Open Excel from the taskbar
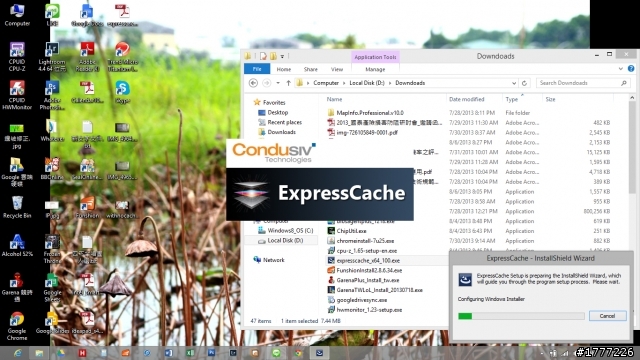 (190, 353)
